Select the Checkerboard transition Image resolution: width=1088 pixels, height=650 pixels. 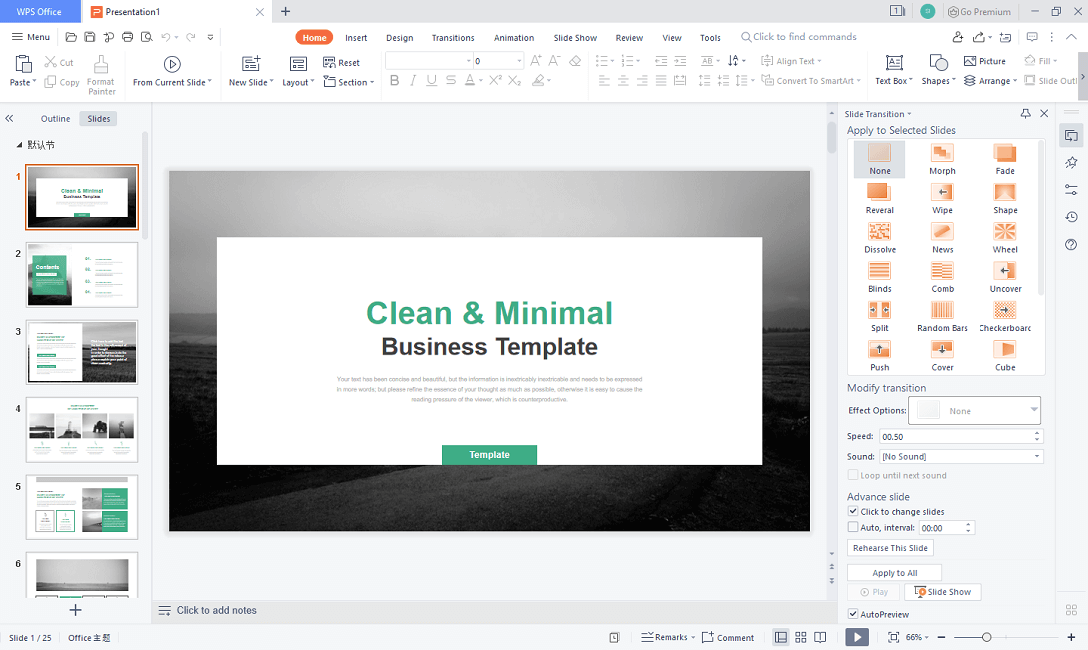tap(1005, 316)
